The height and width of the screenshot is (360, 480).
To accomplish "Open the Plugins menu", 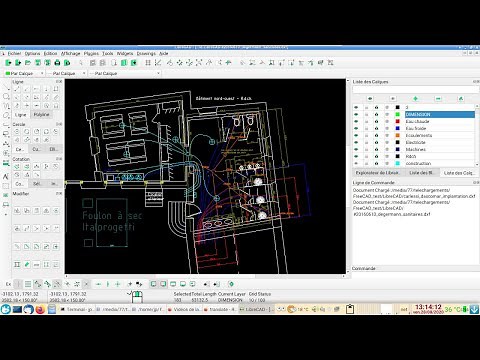I will (91, 53).
